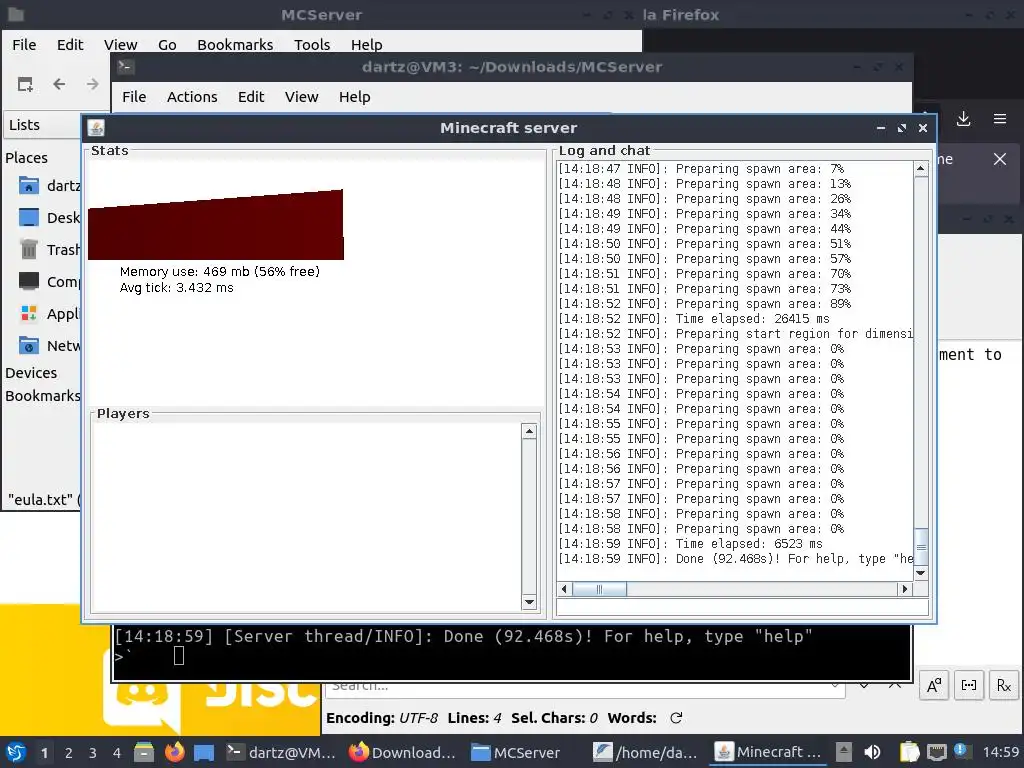The width and height of the screenshot is (1024, 768).
Task: Open the application menu in the taskbar
Action: click(x=16, y=752)
